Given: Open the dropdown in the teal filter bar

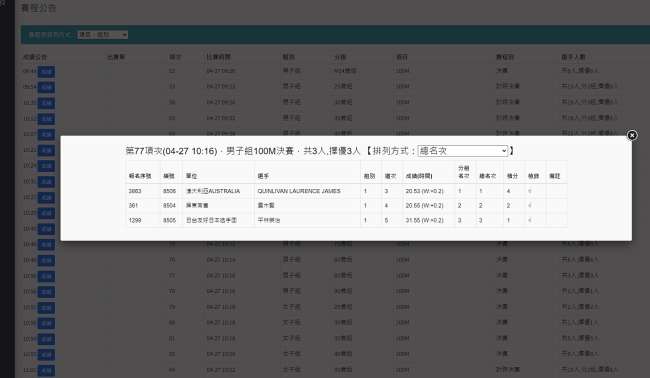Looking at the screenshot, I should (102, 35).
